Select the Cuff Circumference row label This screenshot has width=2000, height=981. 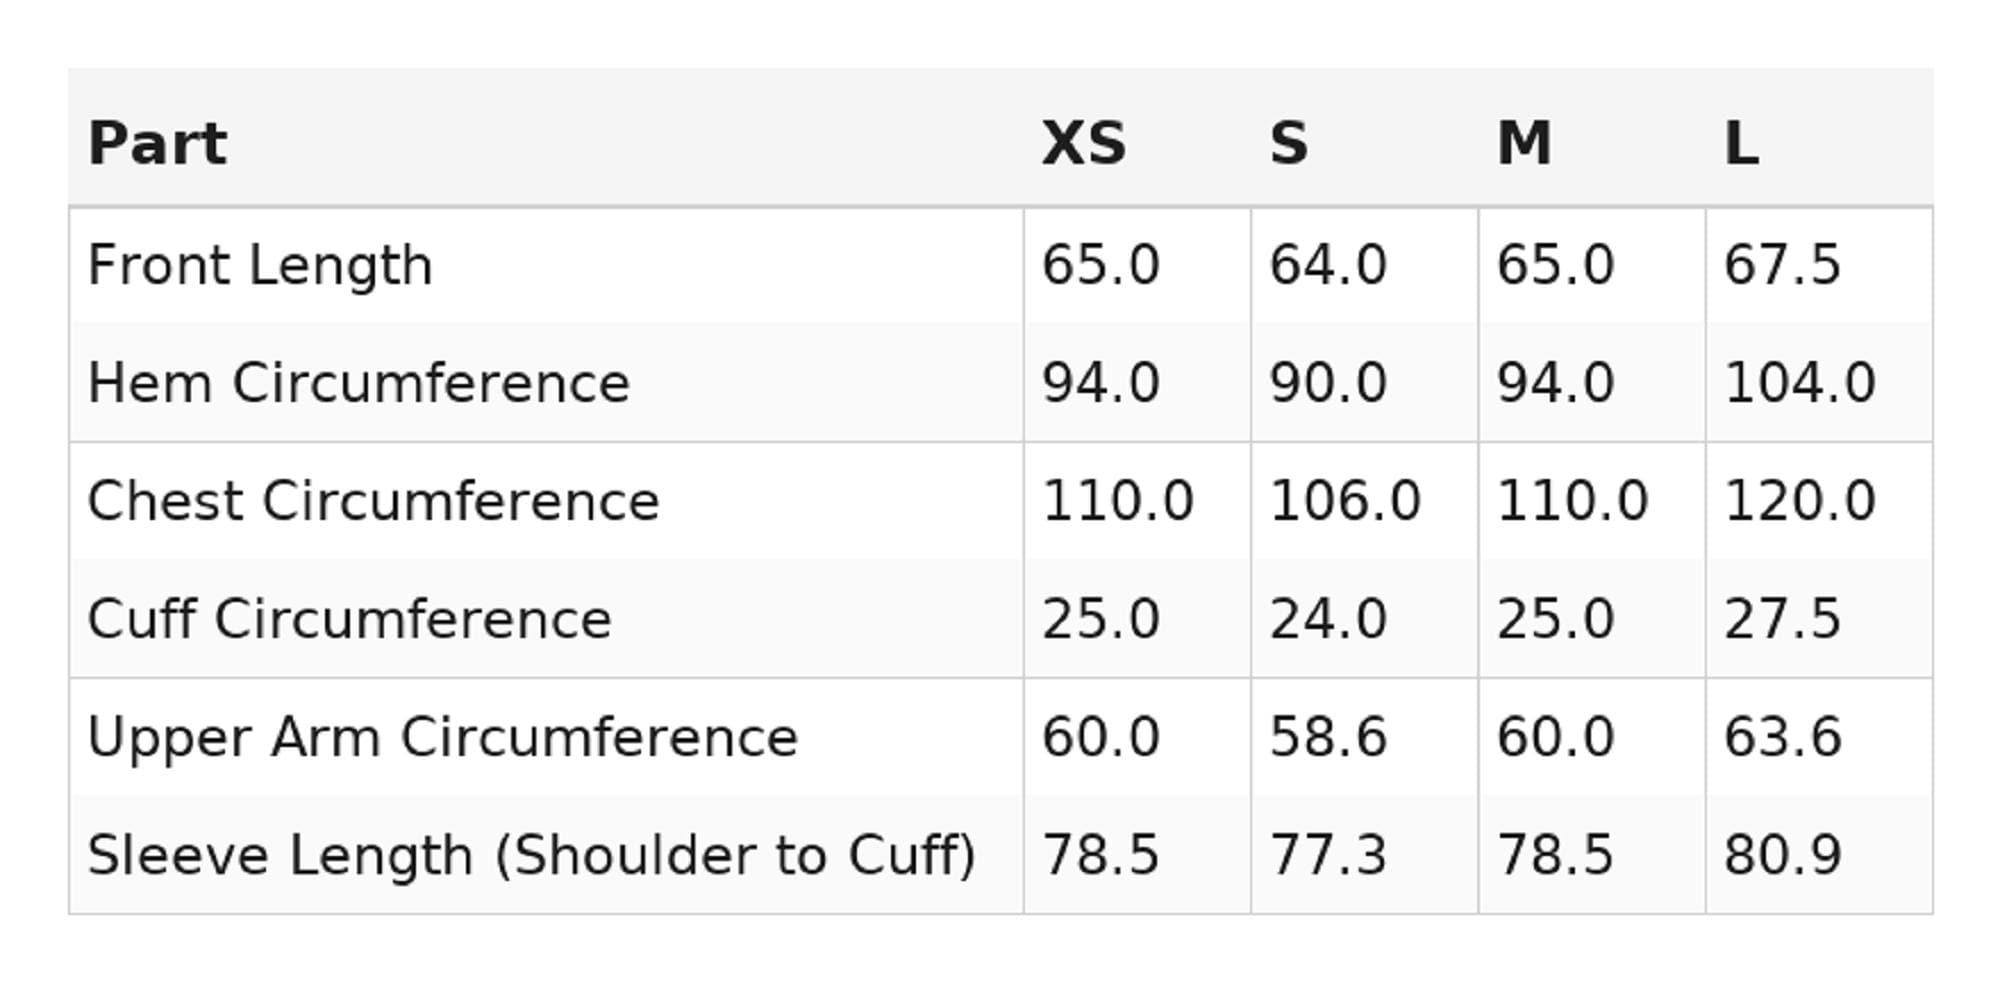pyautogui.click(x=349, y=619)
